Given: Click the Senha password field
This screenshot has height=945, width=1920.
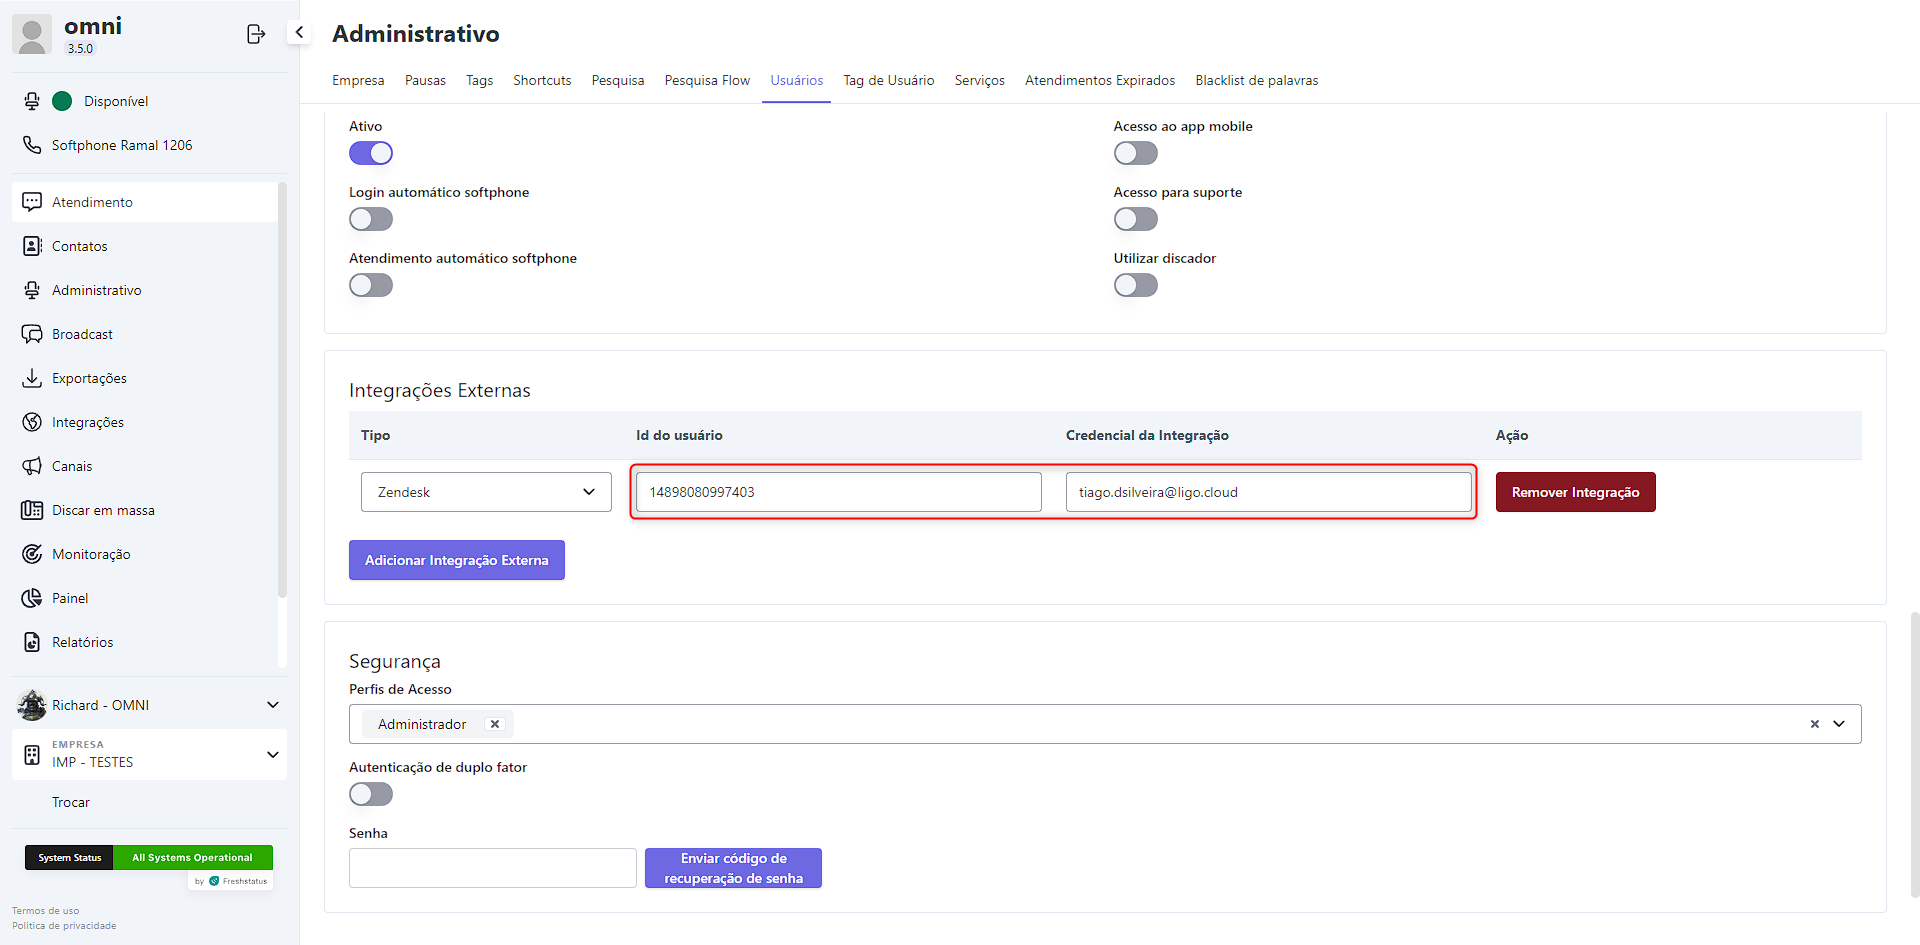Looking at the screenshot, I should [x=493, y=868].
